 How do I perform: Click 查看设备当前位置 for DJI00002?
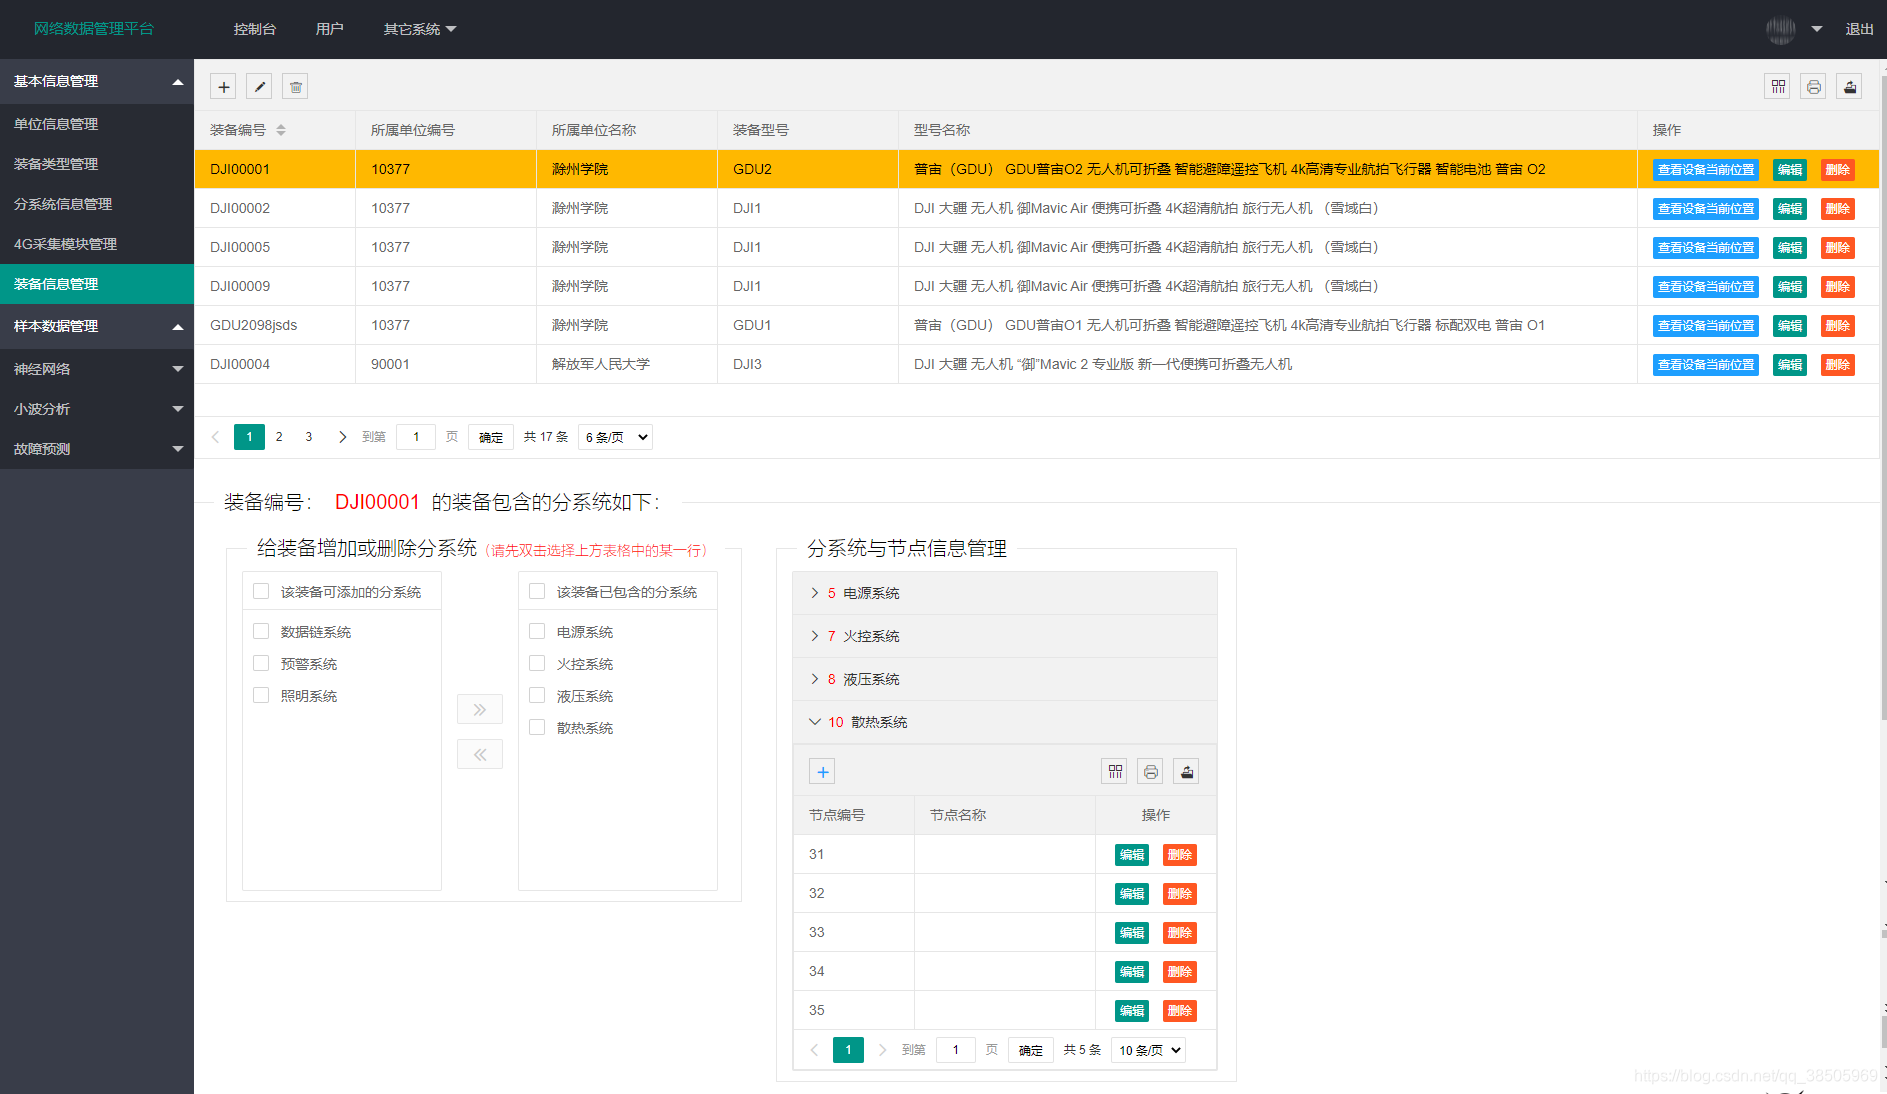1706,209
